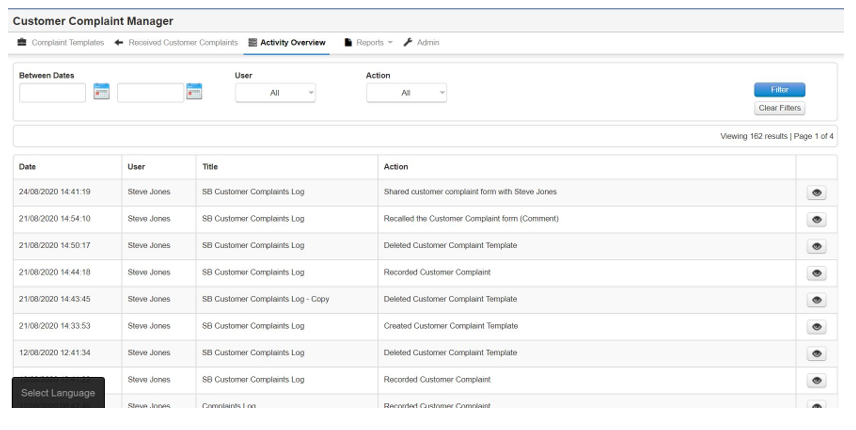Click the date 12/08/2020 12:41:34
This screenshot has height=430, width=856.
(55, 353)
